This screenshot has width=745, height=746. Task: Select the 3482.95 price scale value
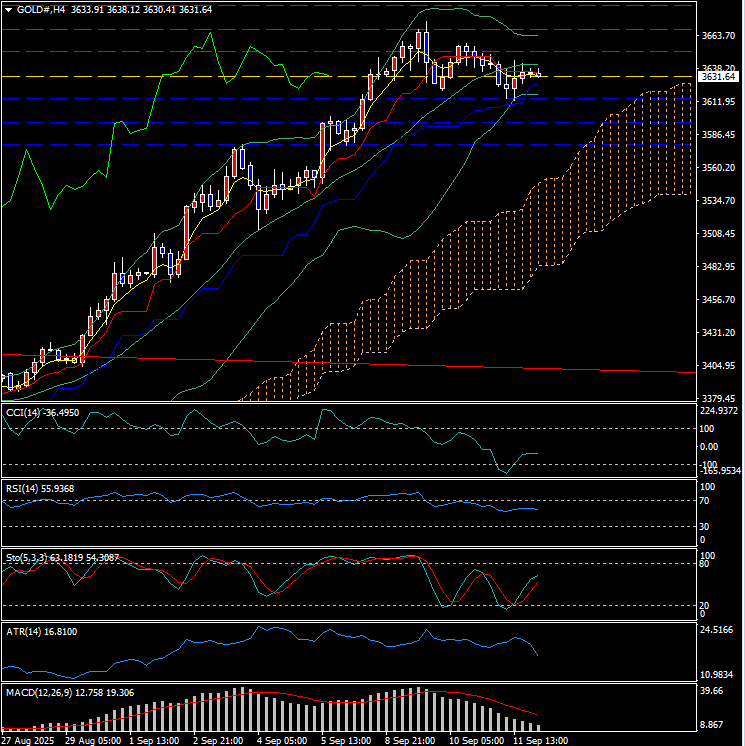[718, 266]
